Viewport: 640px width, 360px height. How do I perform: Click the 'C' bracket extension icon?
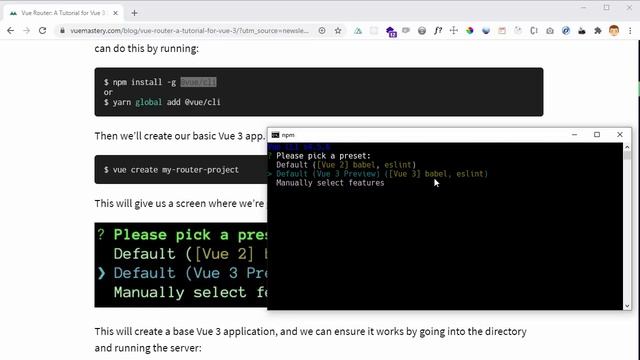pyautogui.click(x=534, y=31)
